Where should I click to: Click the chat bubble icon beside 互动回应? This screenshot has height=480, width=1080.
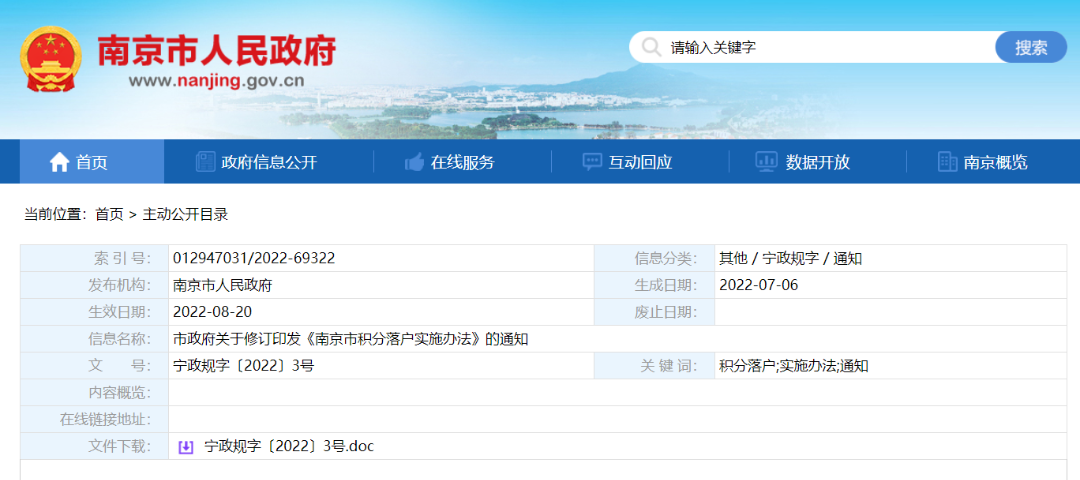coord(592,162)
